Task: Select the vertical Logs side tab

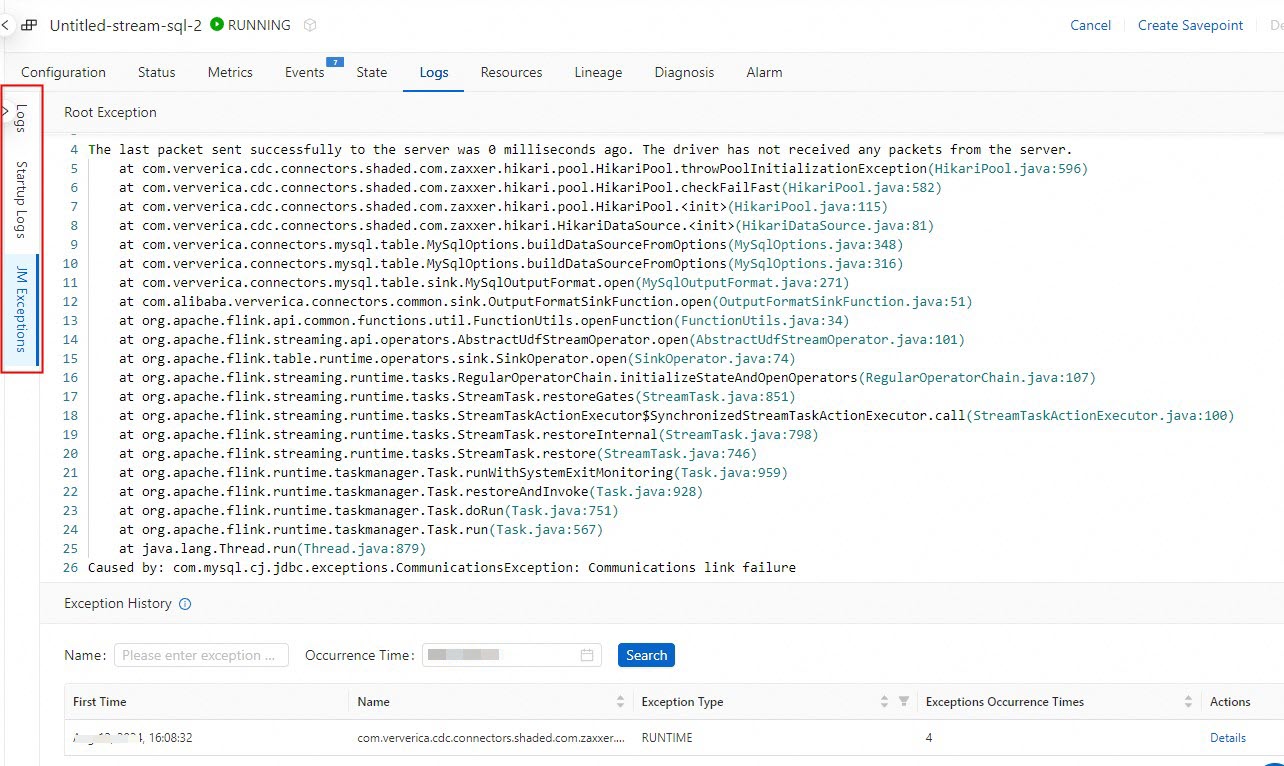Action: point(21,118)
